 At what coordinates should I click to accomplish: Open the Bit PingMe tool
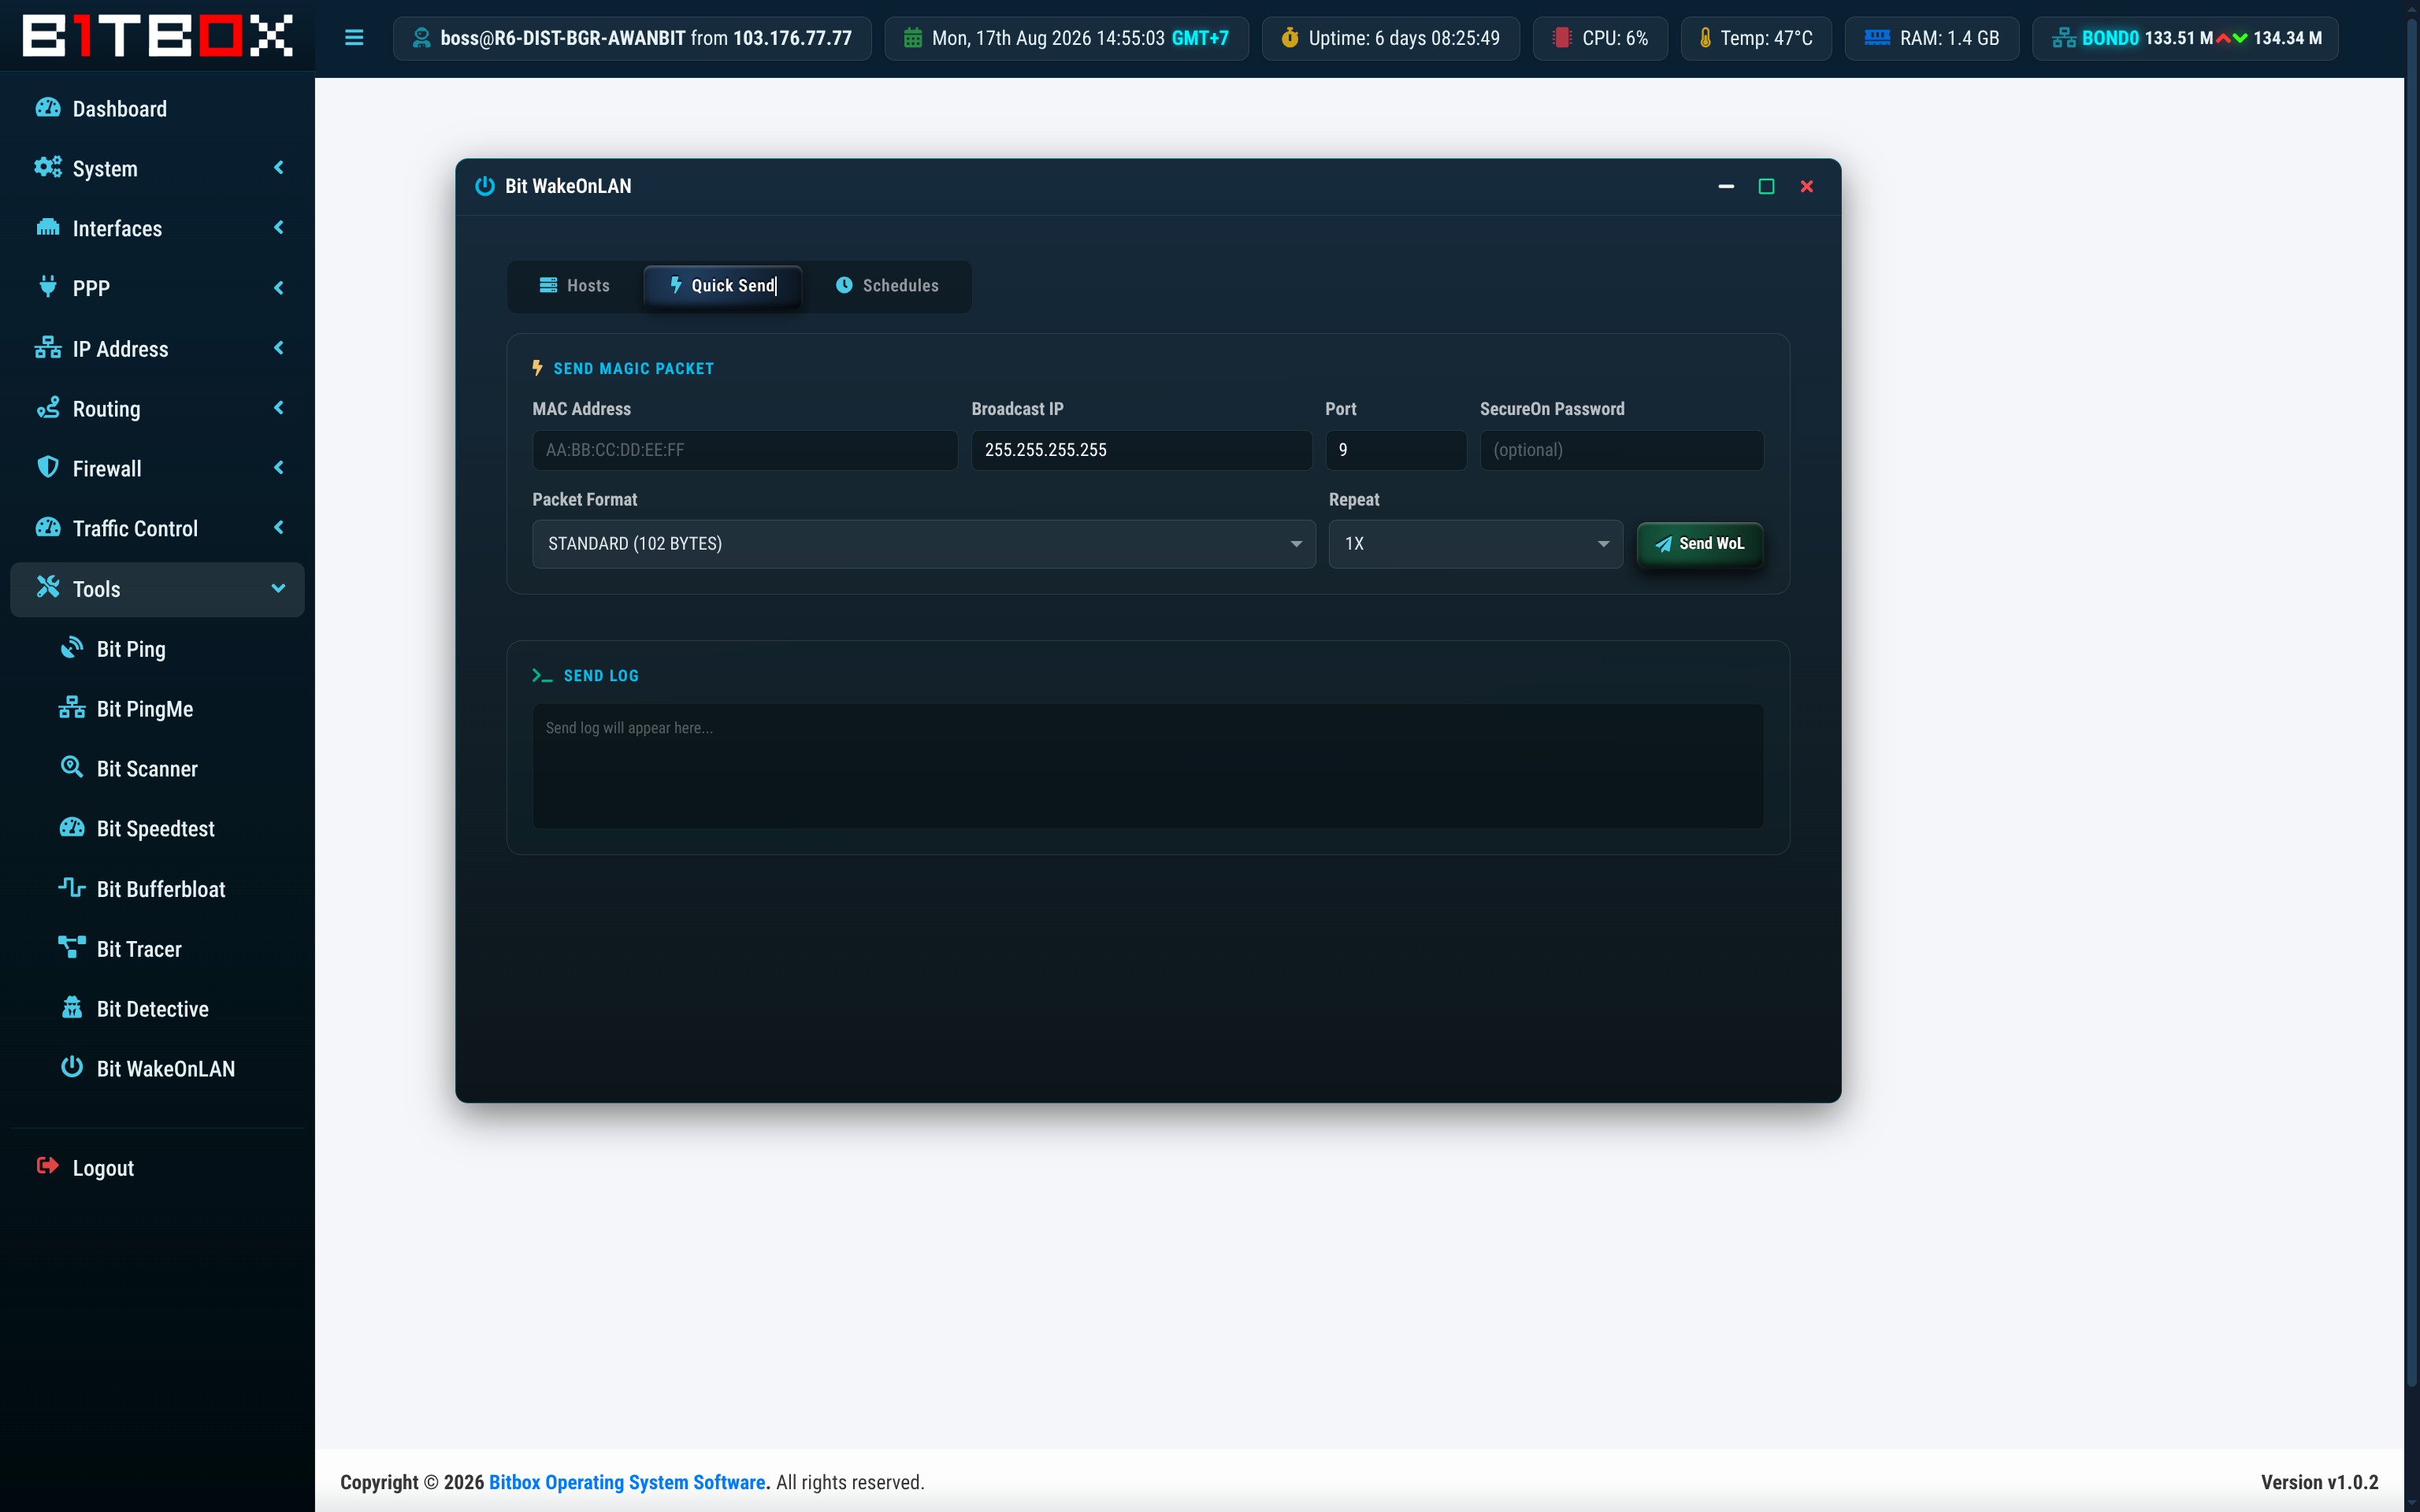coord(157,709)
